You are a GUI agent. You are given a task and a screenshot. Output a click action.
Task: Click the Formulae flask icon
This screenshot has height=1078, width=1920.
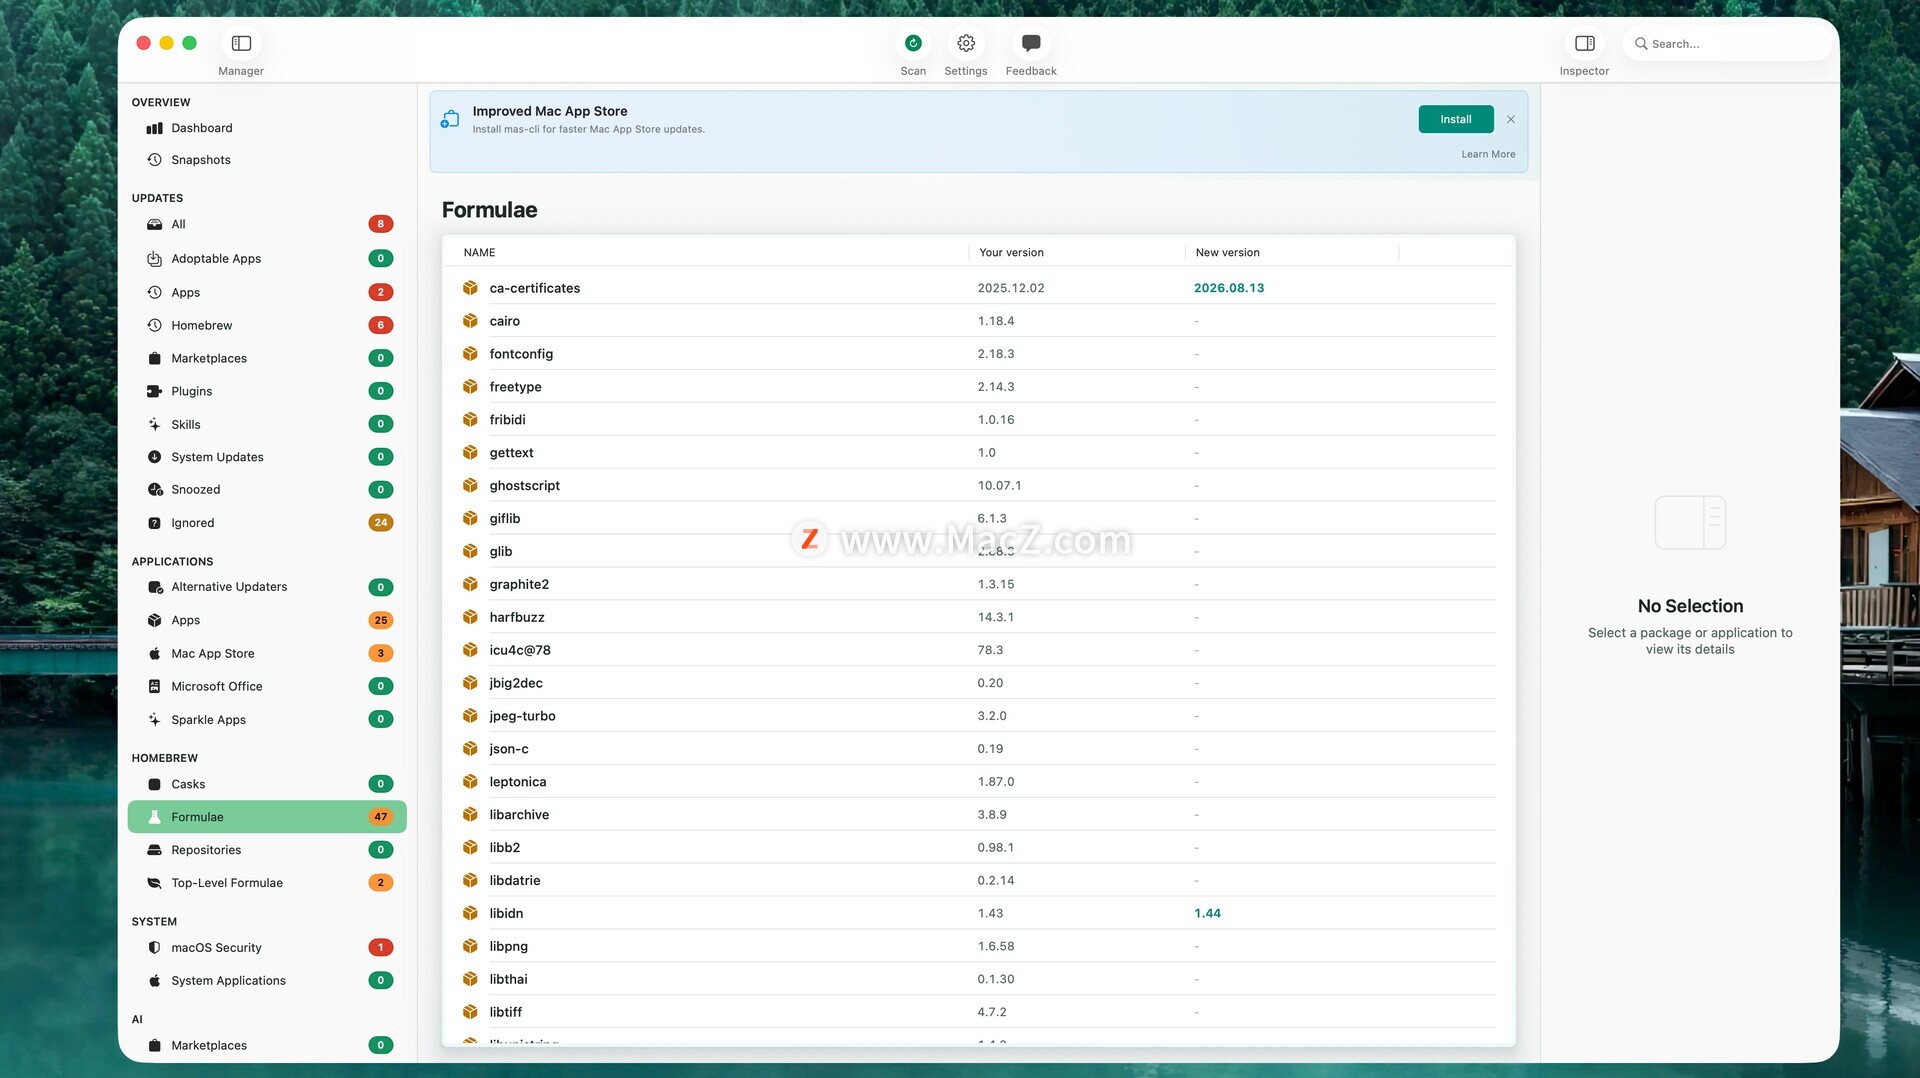pos(155,817)
